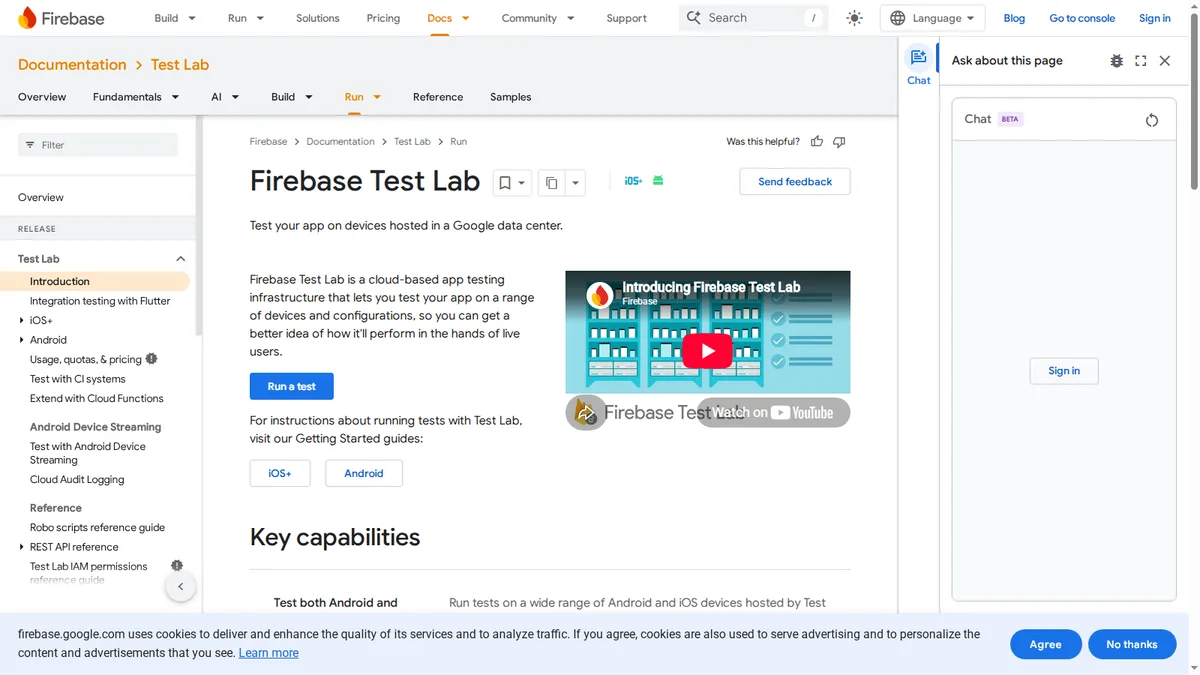Screen dimensions: 1200x675
Task: Switch to the Samples docs tab
Action: (x=510, y=97)
